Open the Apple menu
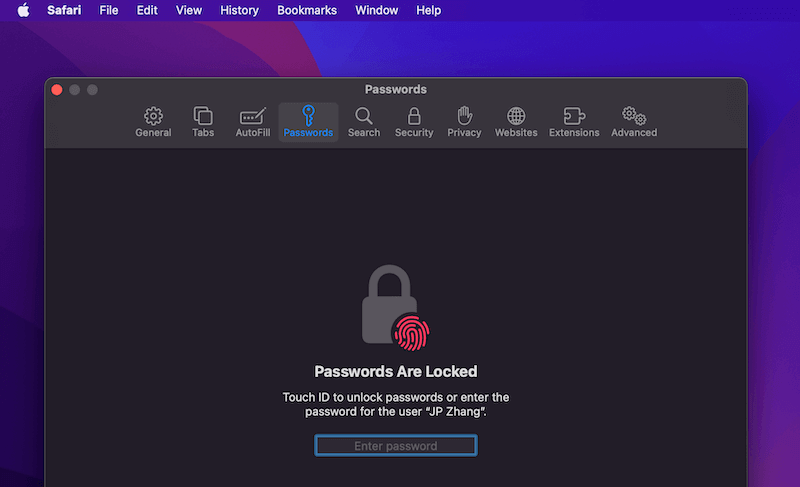Screen dimensions: 800x487 click(23, 10)
